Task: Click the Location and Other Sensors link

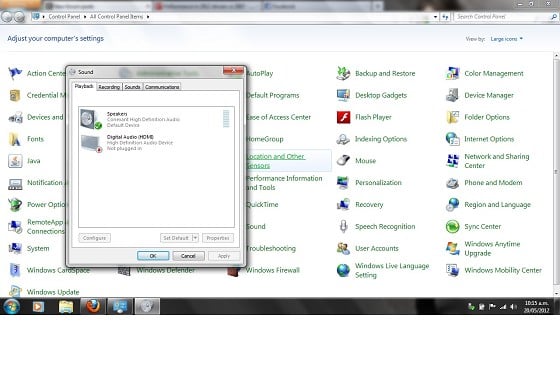Action: pyautogui.click(x=276, y=161)
